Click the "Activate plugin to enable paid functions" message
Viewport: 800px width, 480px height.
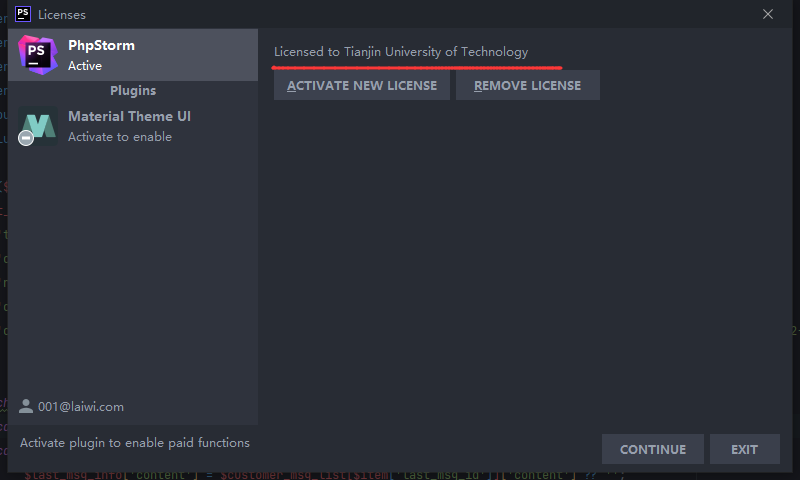click(x=135, y=442)
